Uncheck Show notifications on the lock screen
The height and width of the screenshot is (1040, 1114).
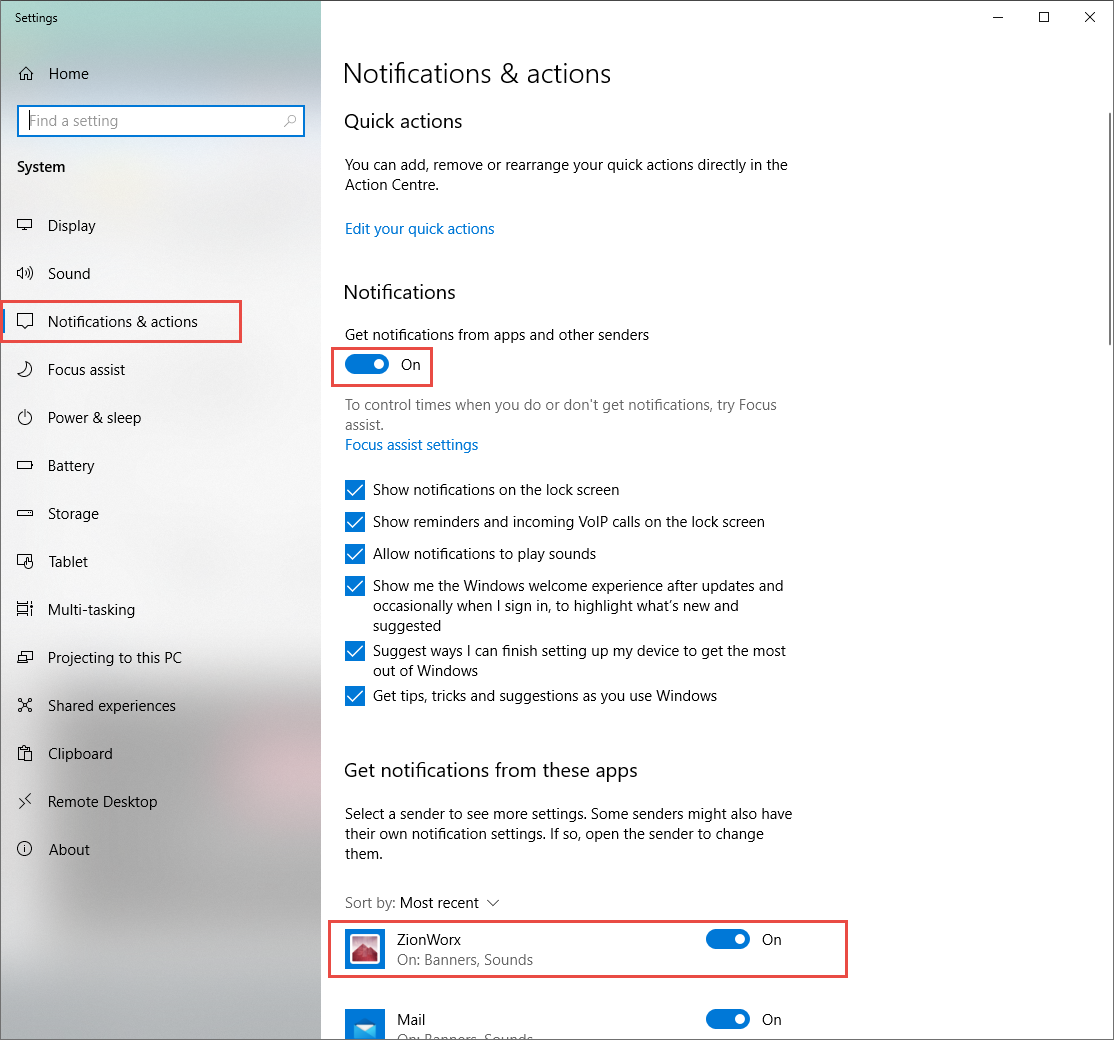(x=355, y=490)
